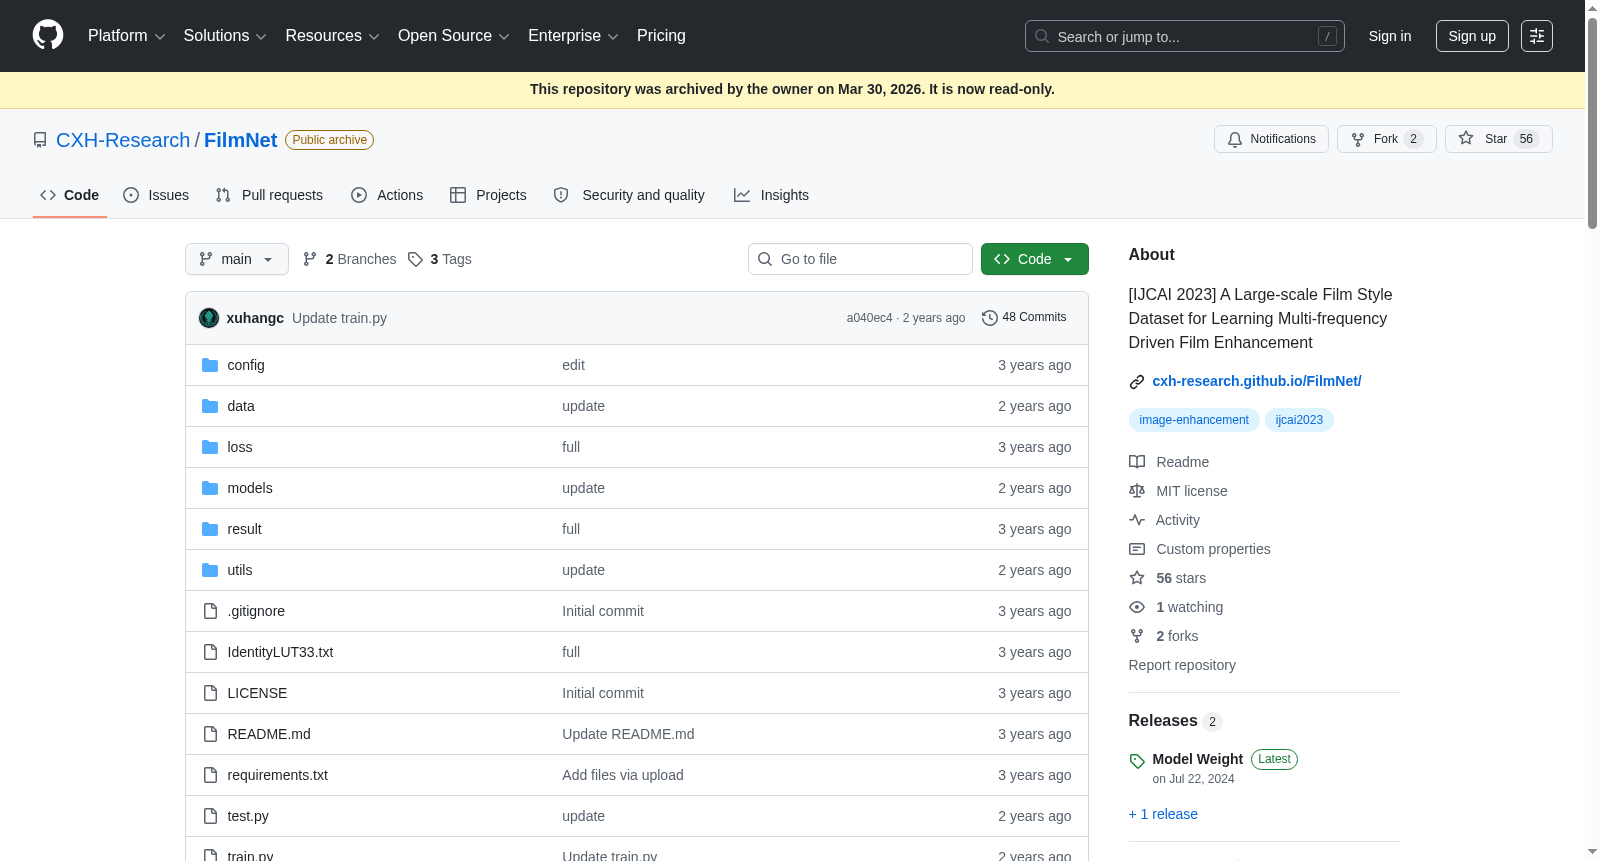Open the IdentityLUT33.txt file
The width and height of the screenshot is (1600, 861).
[x=280, y=652]
